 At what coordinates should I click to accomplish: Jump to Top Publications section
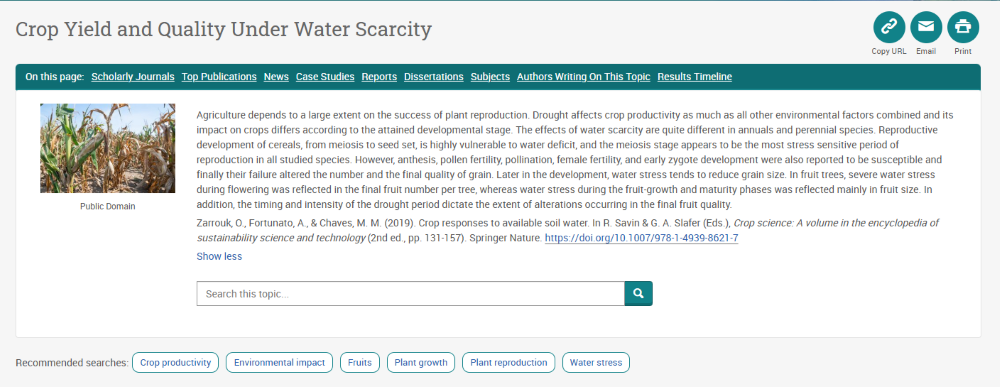point(219,77)
